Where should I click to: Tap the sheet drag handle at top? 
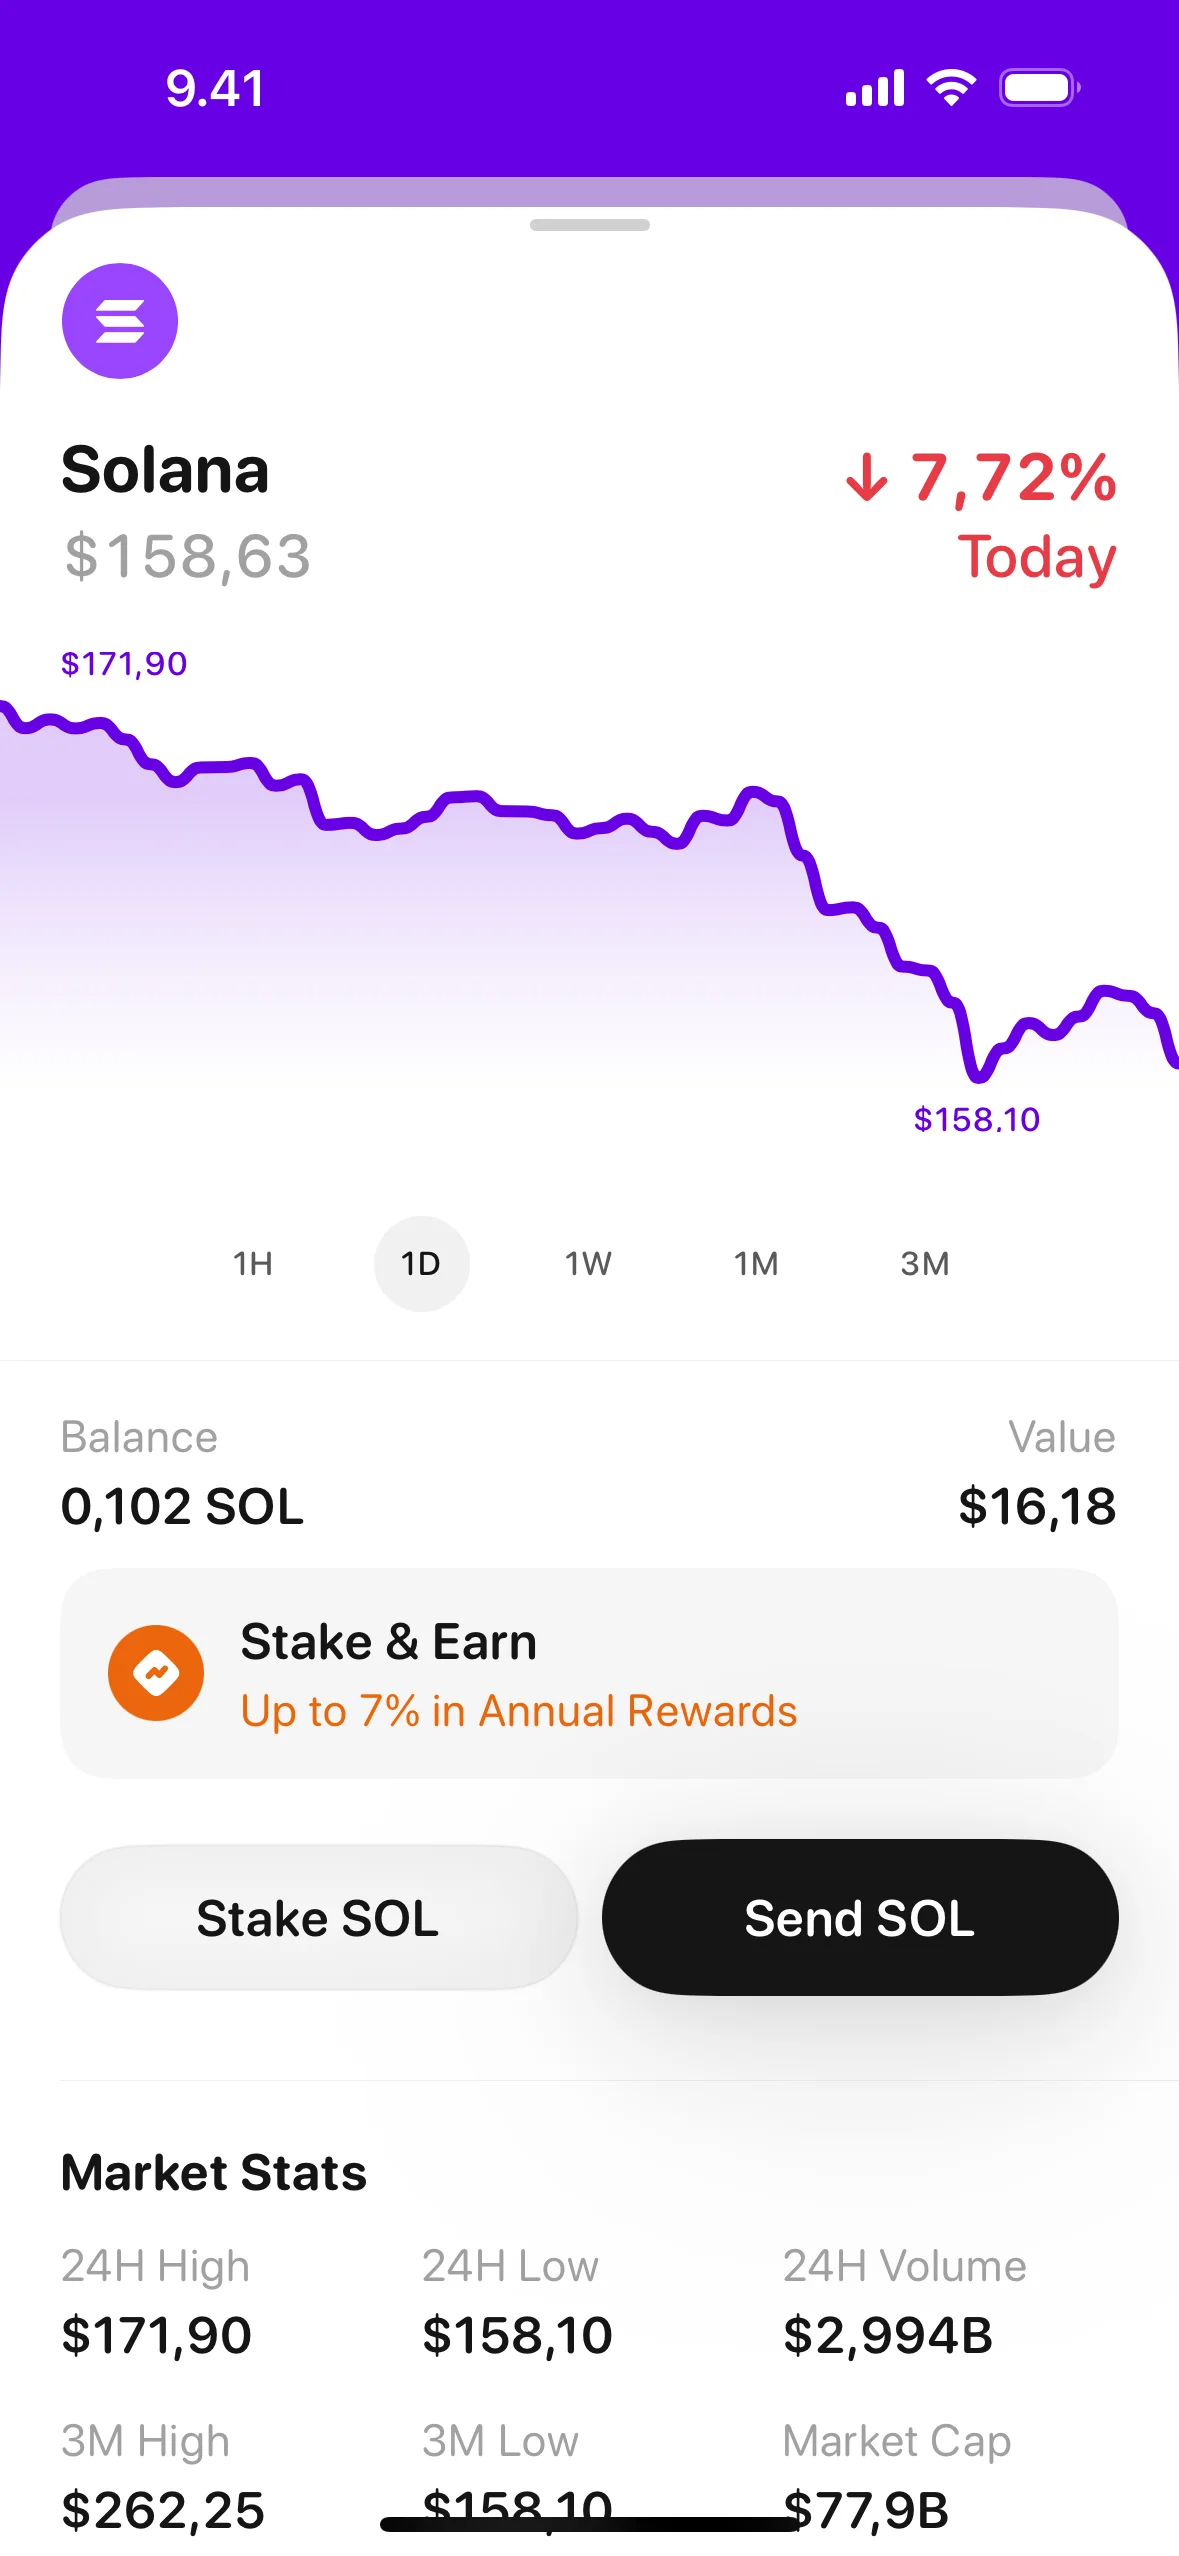(x=589, y=225)
